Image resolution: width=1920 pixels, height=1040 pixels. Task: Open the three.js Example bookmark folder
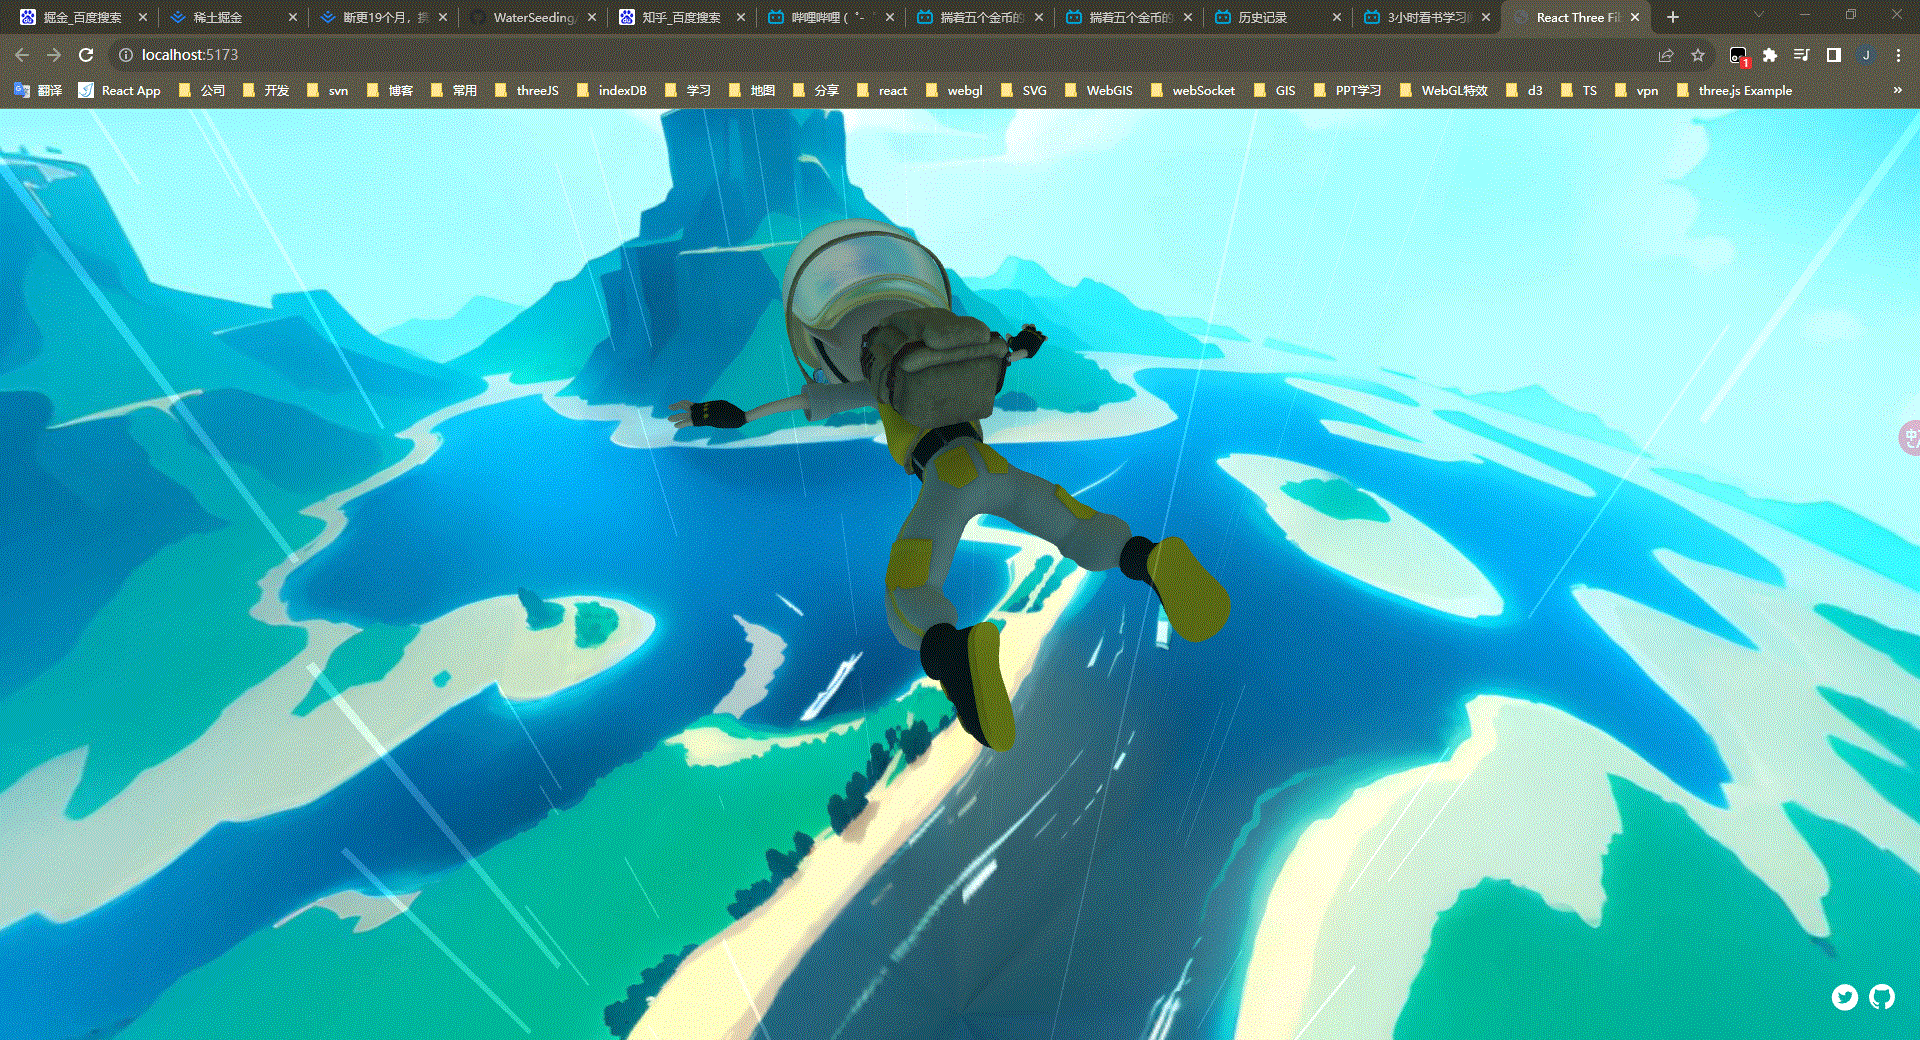(1735, 90)
